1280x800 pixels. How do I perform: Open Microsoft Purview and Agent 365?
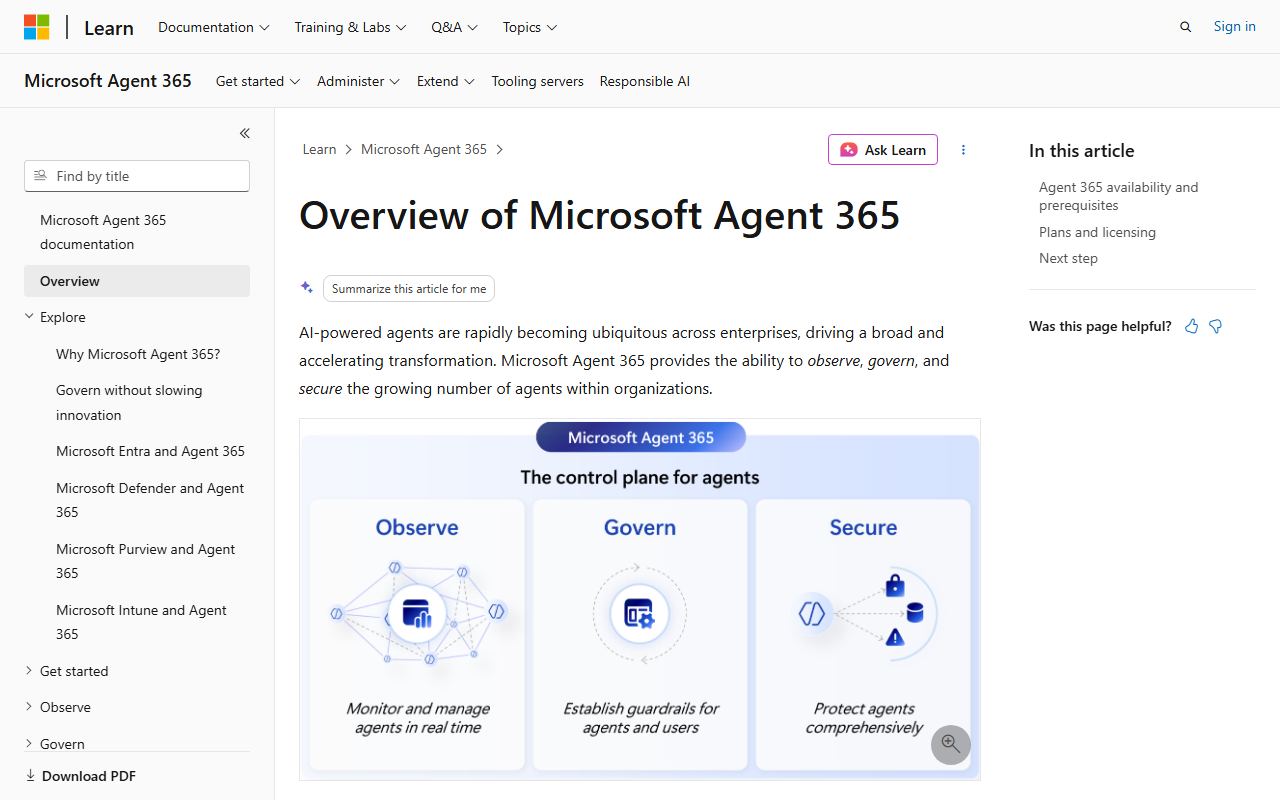(146, 561)
